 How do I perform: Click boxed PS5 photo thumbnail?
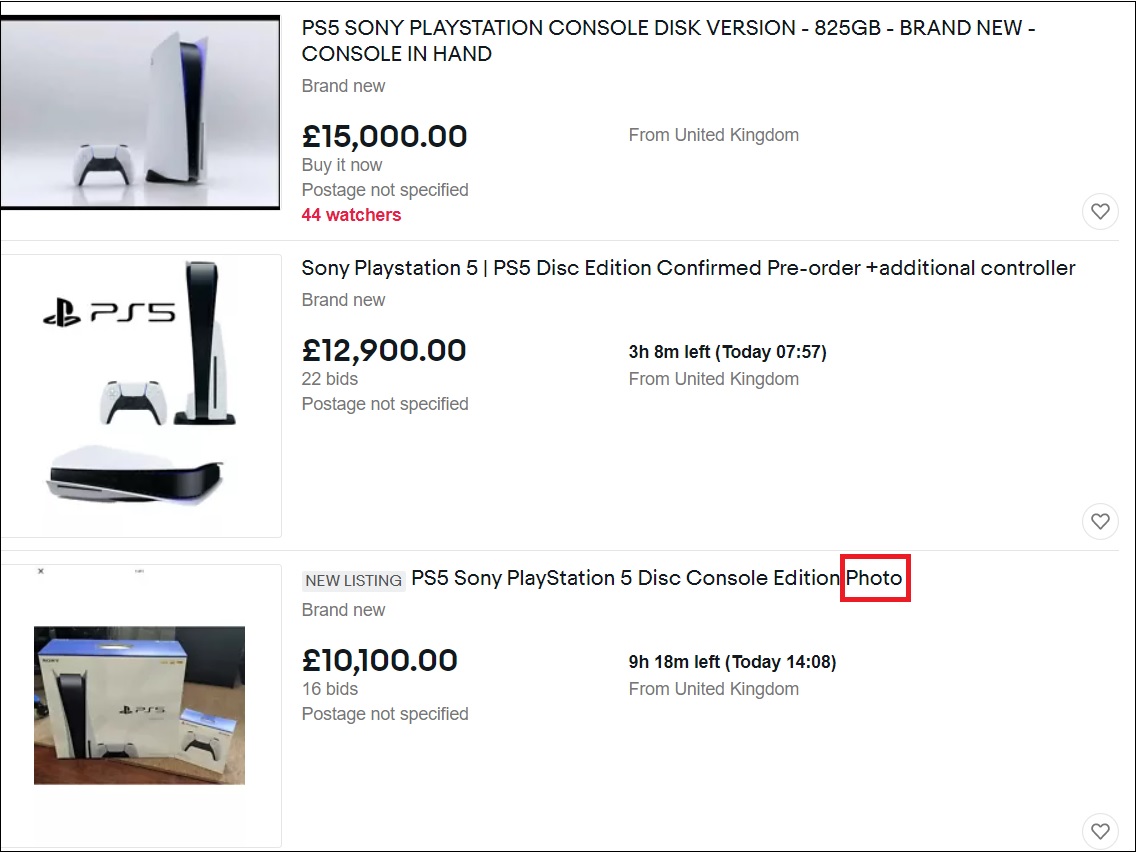139,705
